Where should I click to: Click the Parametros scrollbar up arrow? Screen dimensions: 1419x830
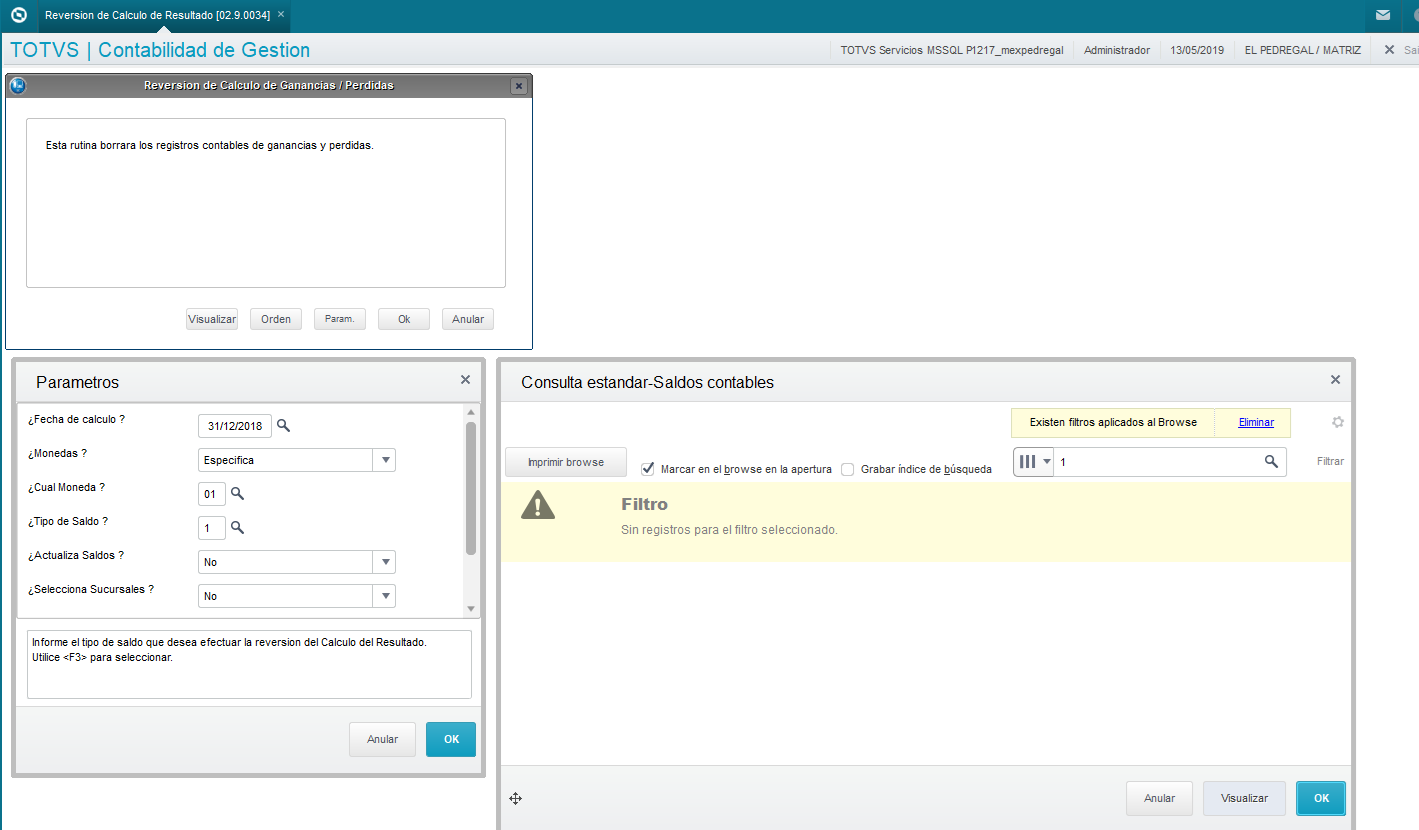[471, 412]
